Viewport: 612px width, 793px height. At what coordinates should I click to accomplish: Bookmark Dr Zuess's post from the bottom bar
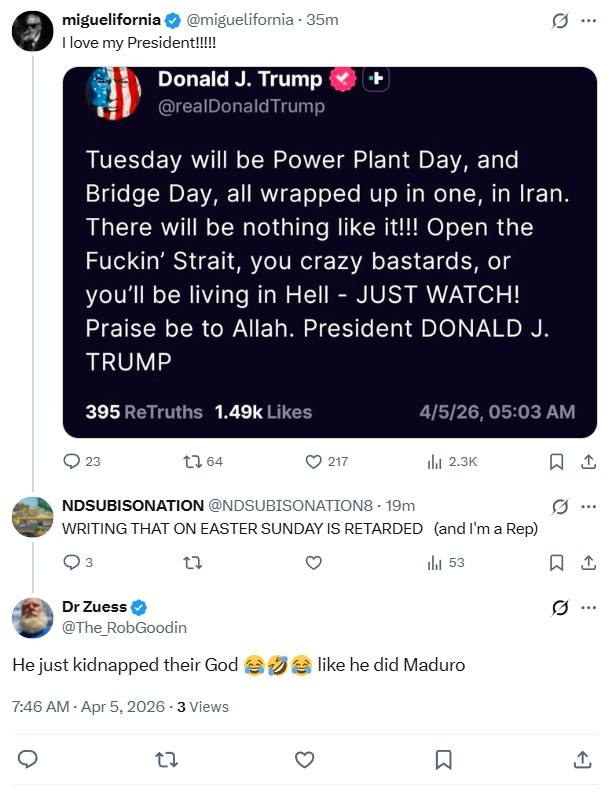coord(444,760)
